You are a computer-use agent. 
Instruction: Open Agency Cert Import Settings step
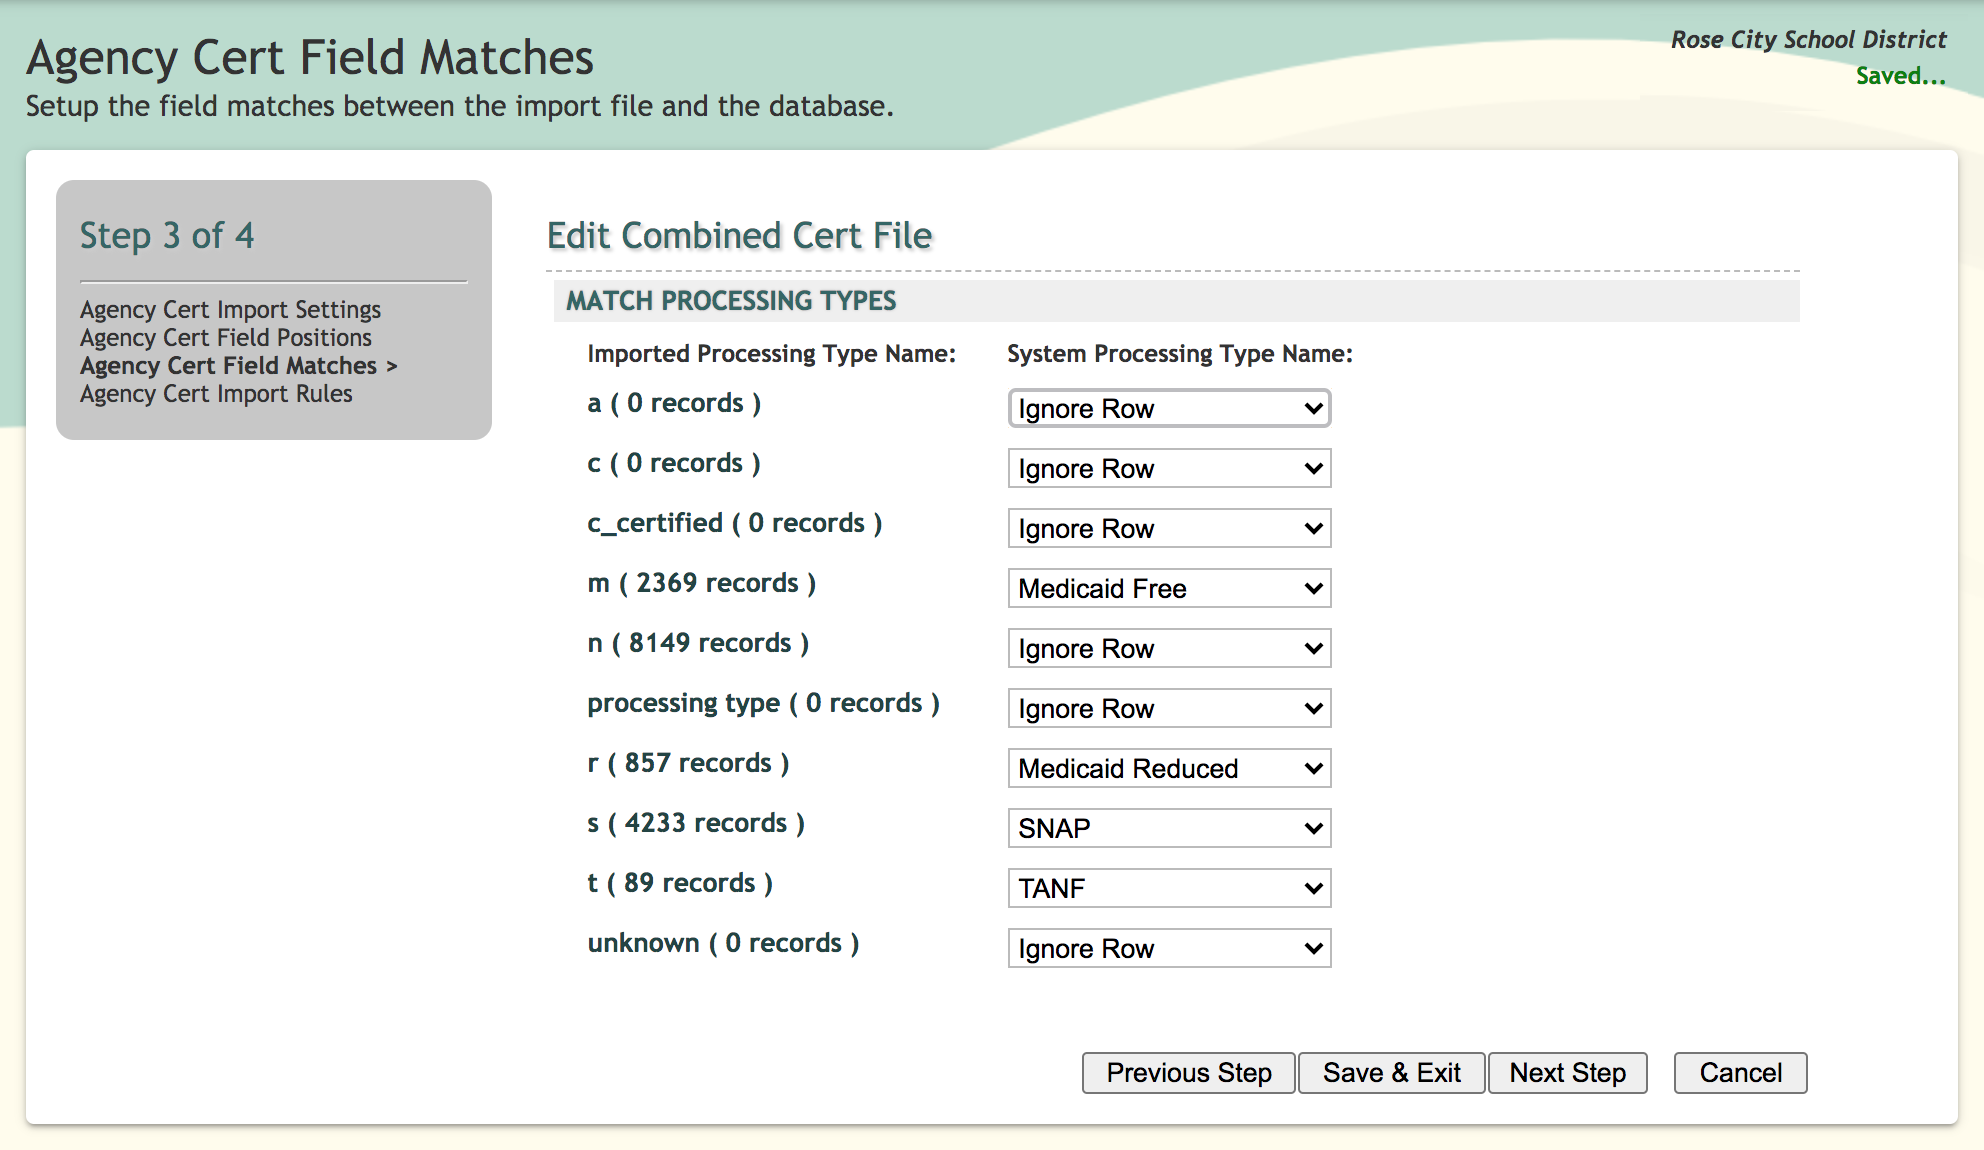click(230, 310)
